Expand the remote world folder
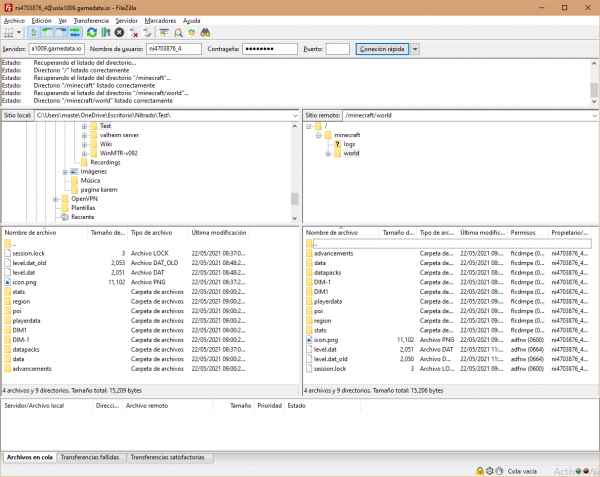Image resolution: width=600 pixels, height=477 pixels. [328, 154]
